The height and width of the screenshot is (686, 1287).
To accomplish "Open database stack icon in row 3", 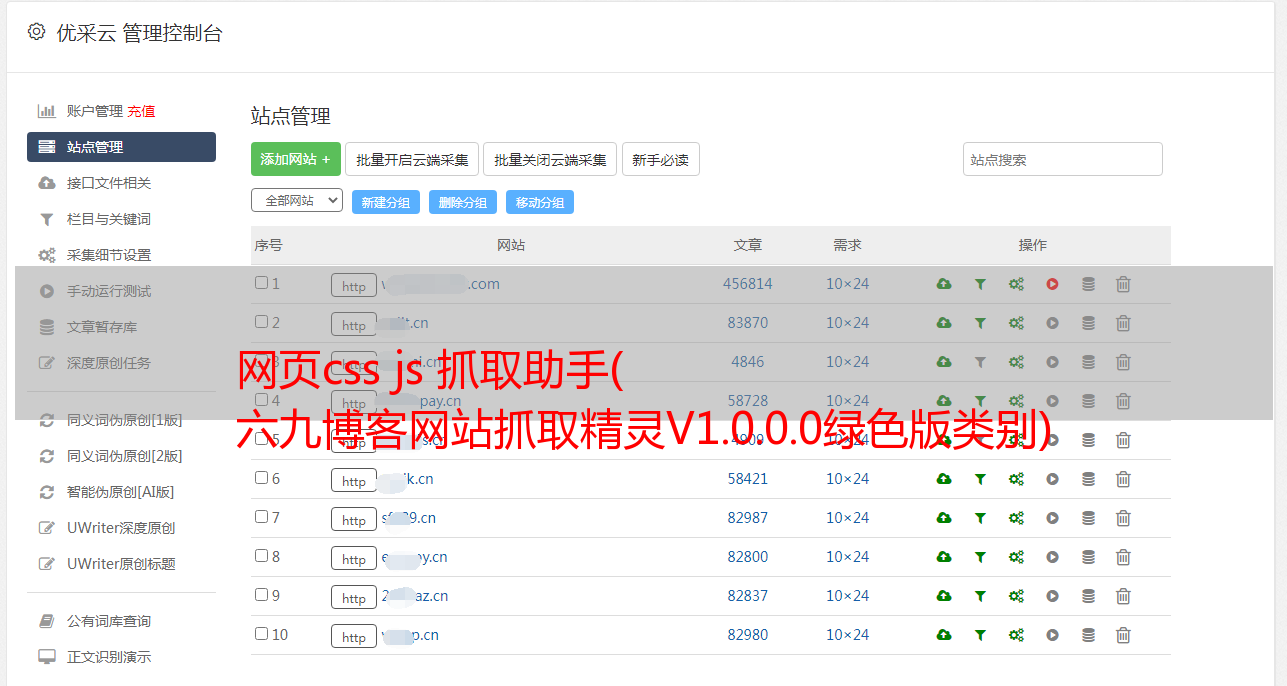I will click(1088, 362).
